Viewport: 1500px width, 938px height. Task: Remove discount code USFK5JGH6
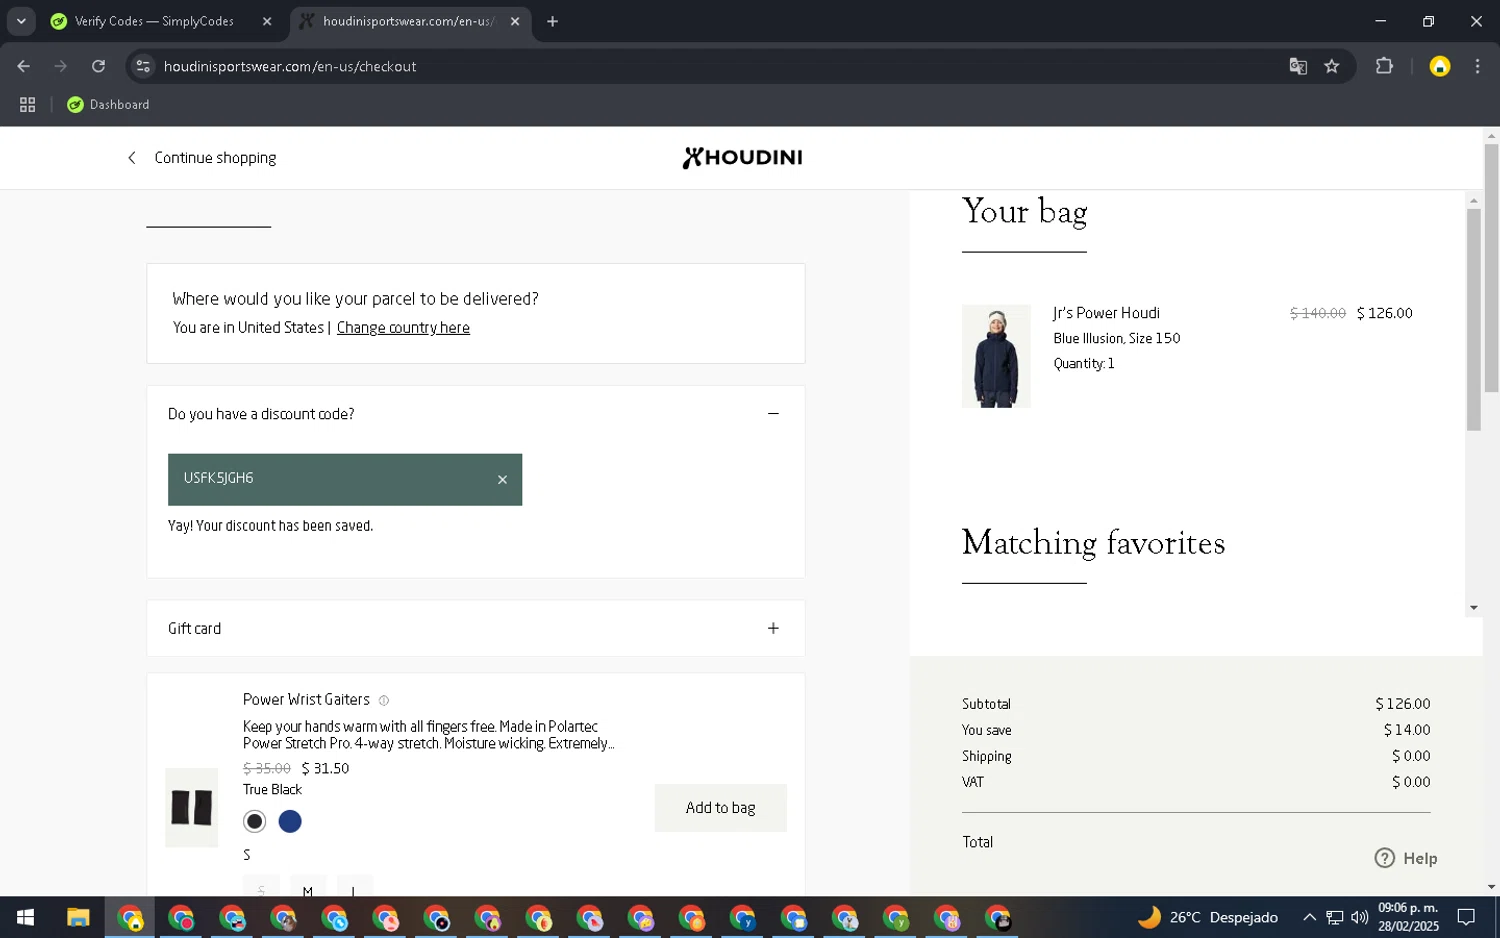(x=502, y=480)
